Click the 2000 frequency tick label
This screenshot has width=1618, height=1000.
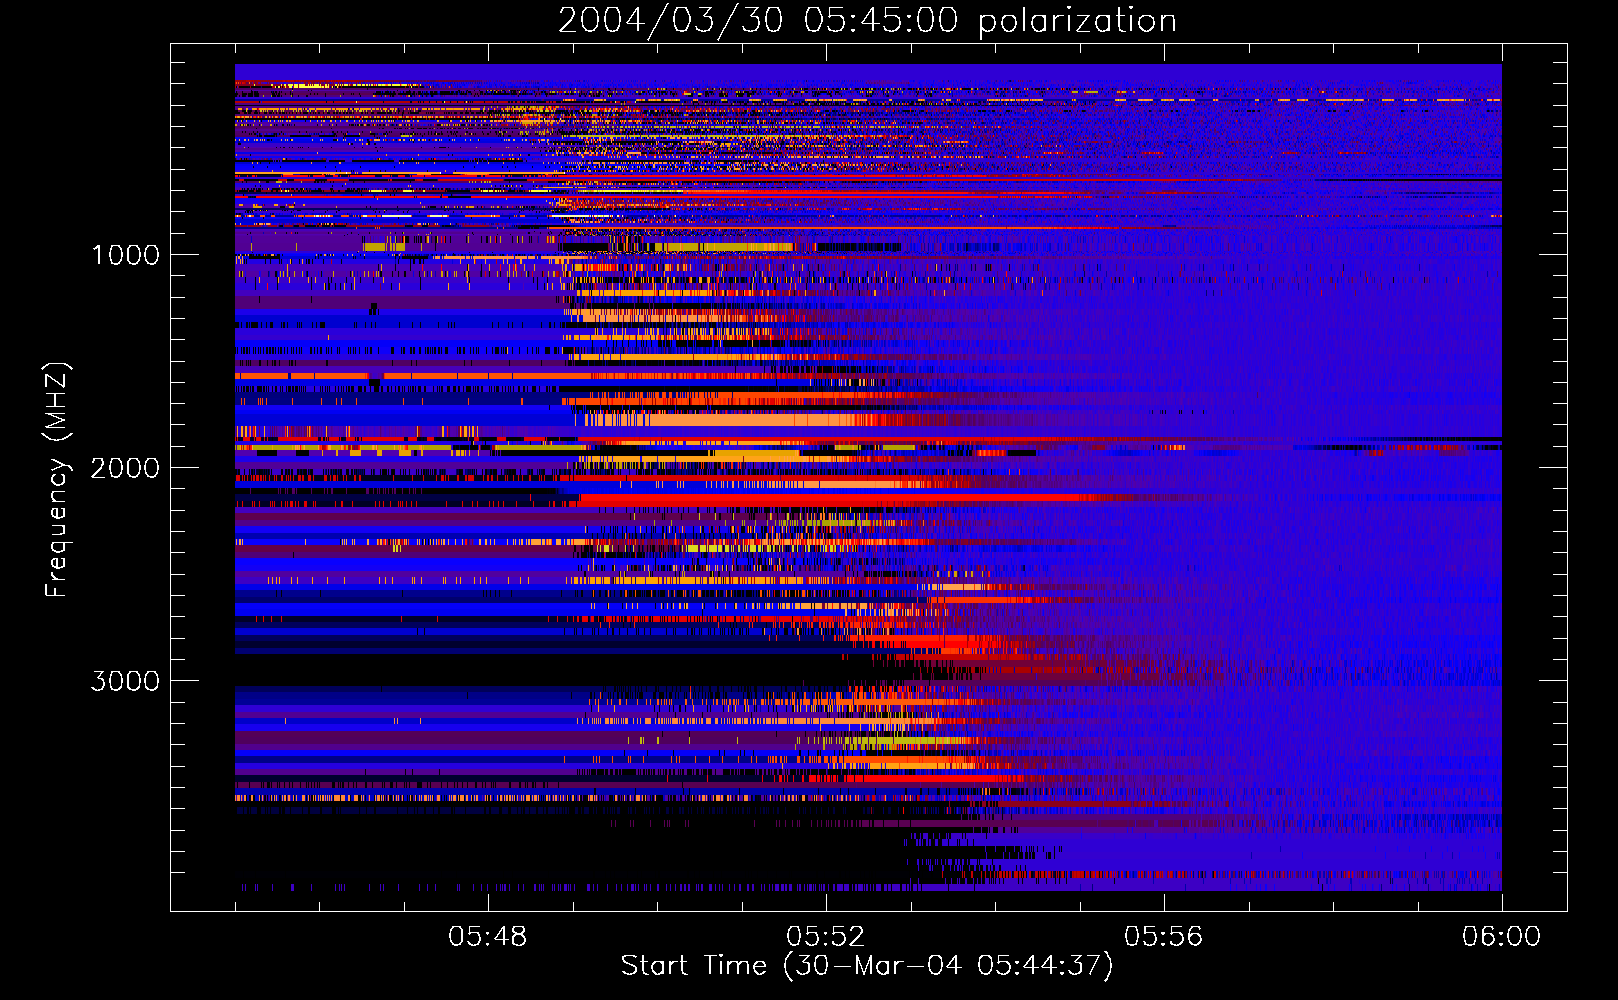(125, 468)
